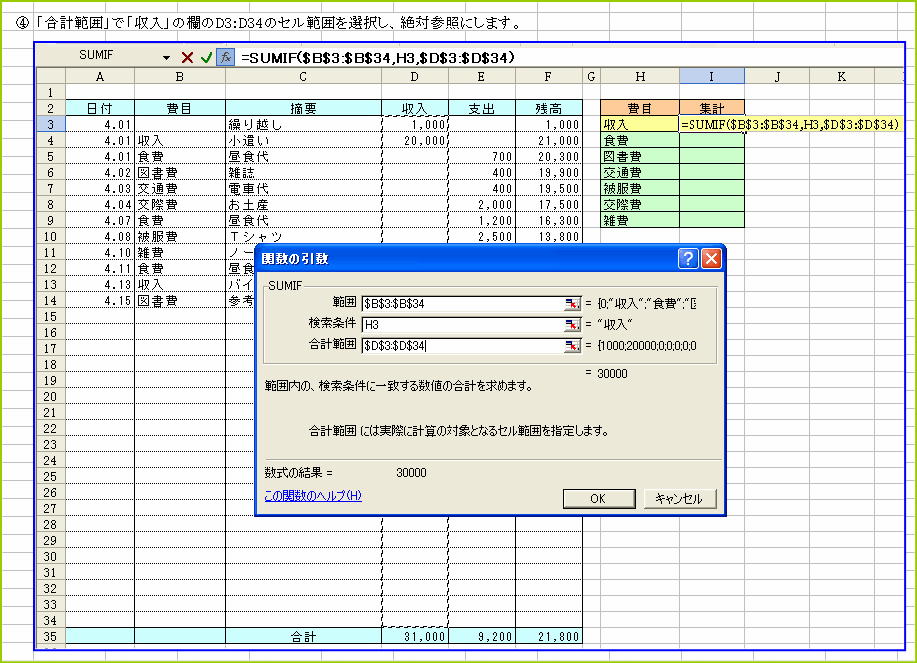Image resolution: width=917 pixels, height=663 pixels.
Task: Click the 合計 cell in row 35
Action: coord(303,637)
